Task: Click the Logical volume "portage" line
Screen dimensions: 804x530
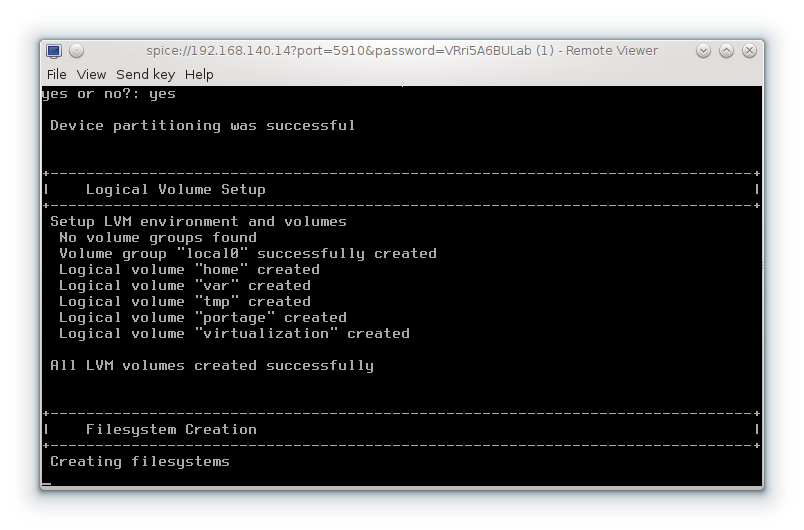Action: 203,317
